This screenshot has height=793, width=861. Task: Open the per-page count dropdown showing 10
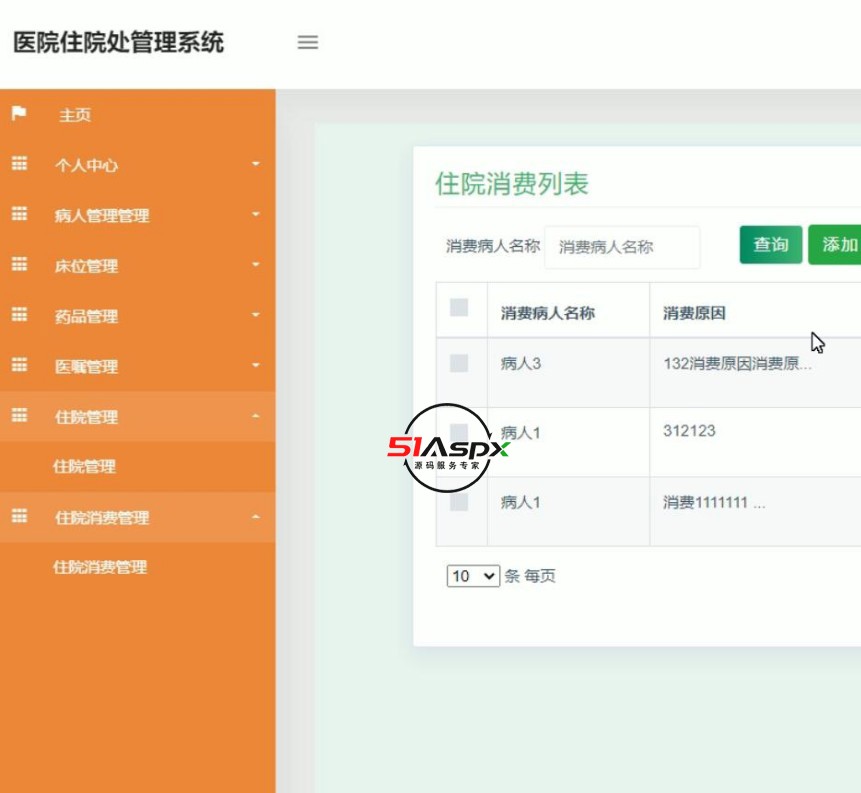coord(474,574)
